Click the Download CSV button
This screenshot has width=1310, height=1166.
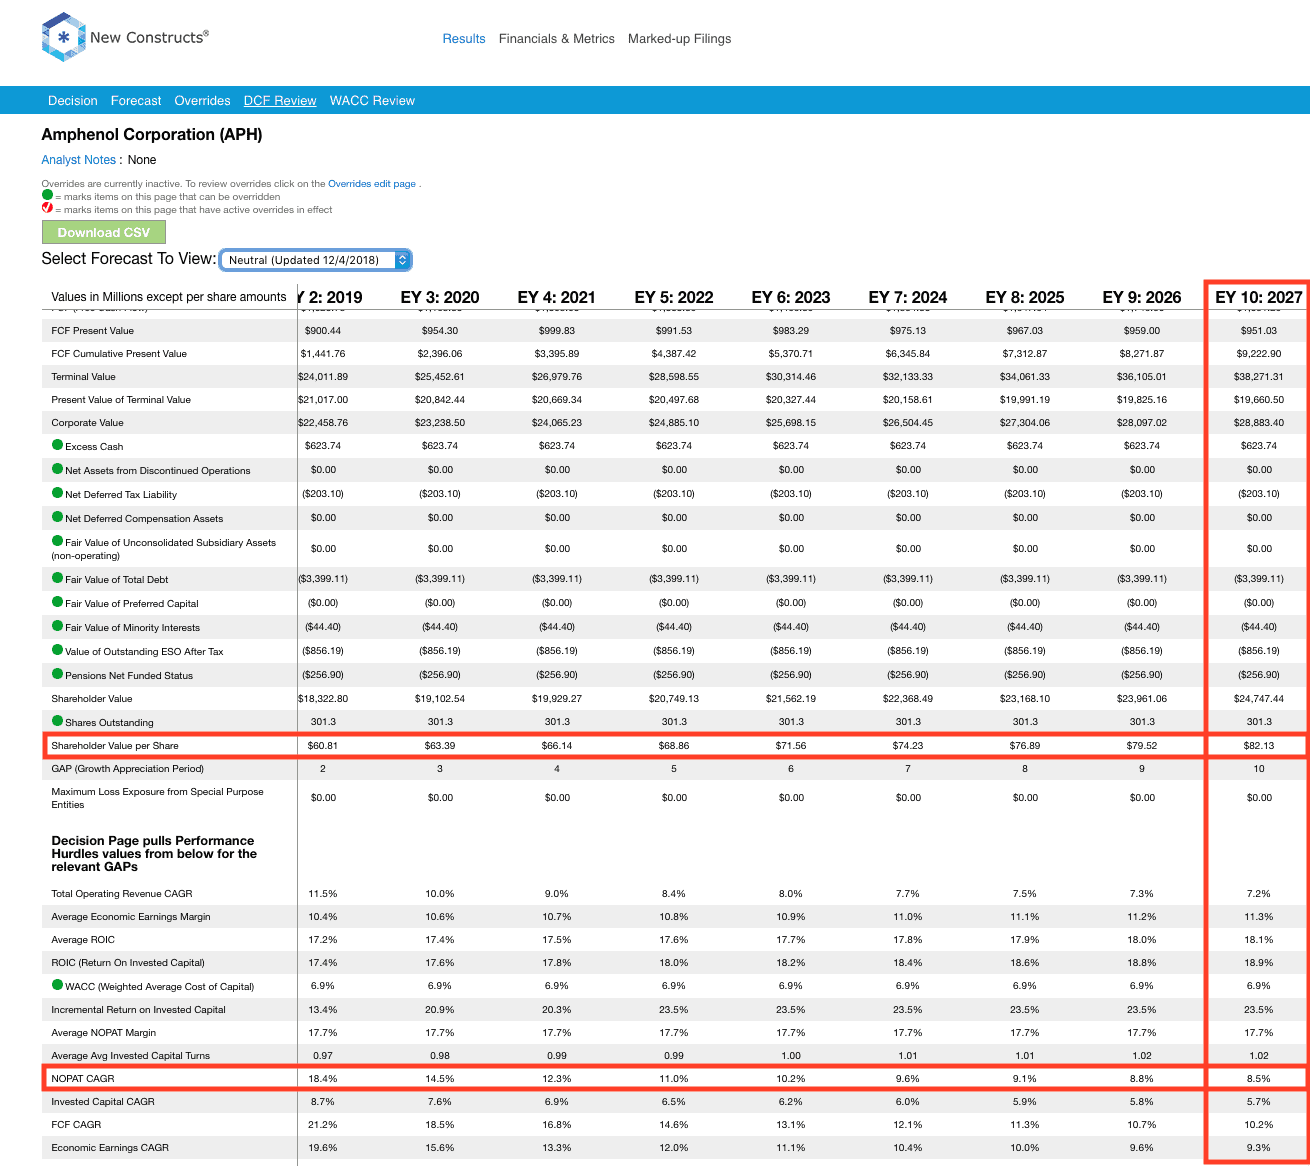(104, 232)
